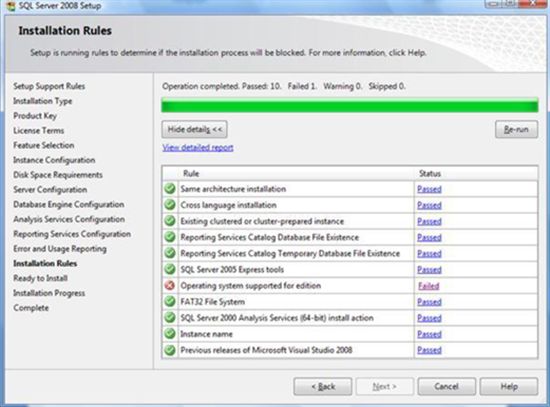Screen dimensions: 550x407
Task: Select Reporting Services Configuration step in sidebar
Action: (72, 234)
